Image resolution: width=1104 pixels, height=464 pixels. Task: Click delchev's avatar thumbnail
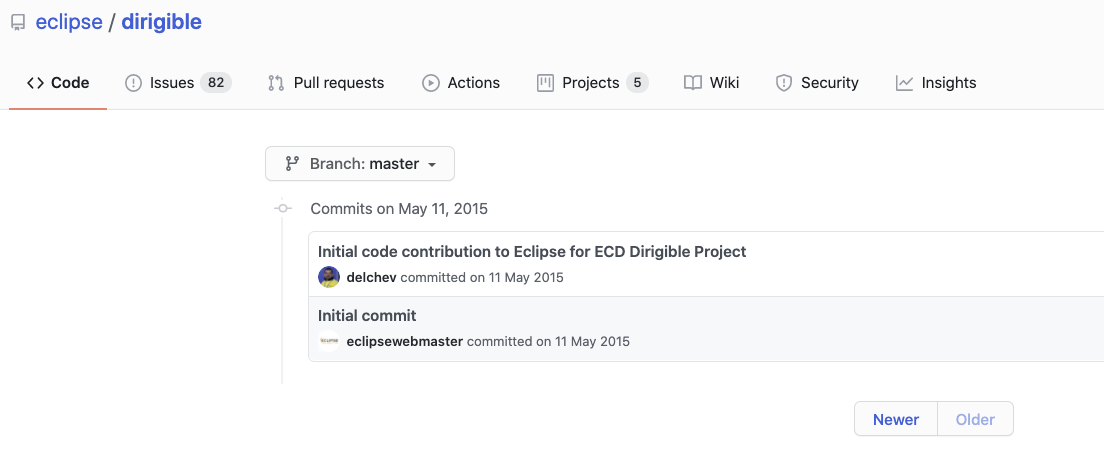click(x=329, y=277)
